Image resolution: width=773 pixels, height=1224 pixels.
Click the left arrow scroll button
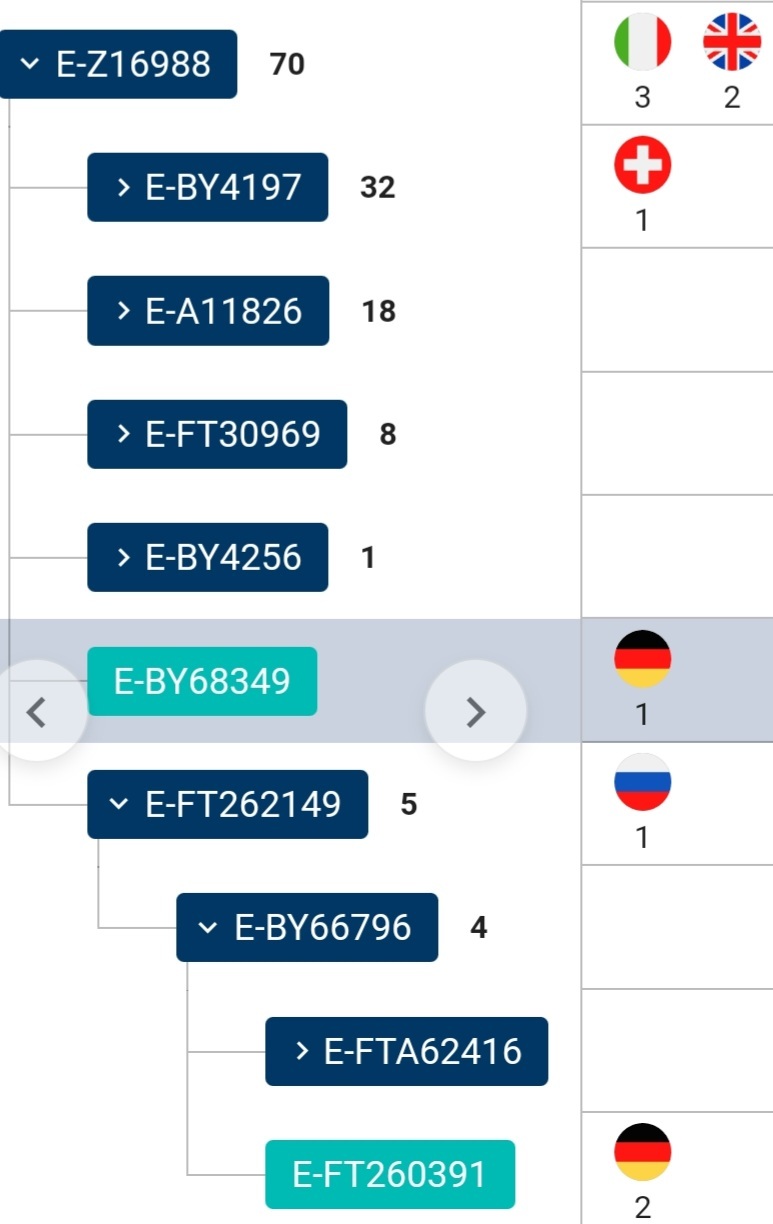point(36,711)
